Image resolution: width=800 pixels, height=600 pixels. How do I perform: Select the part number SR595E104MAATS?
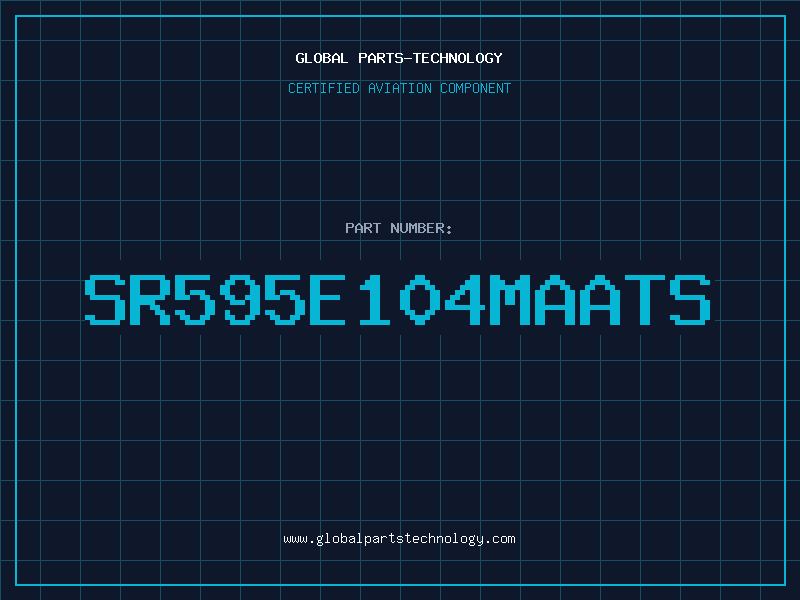[x=397, y=300]
